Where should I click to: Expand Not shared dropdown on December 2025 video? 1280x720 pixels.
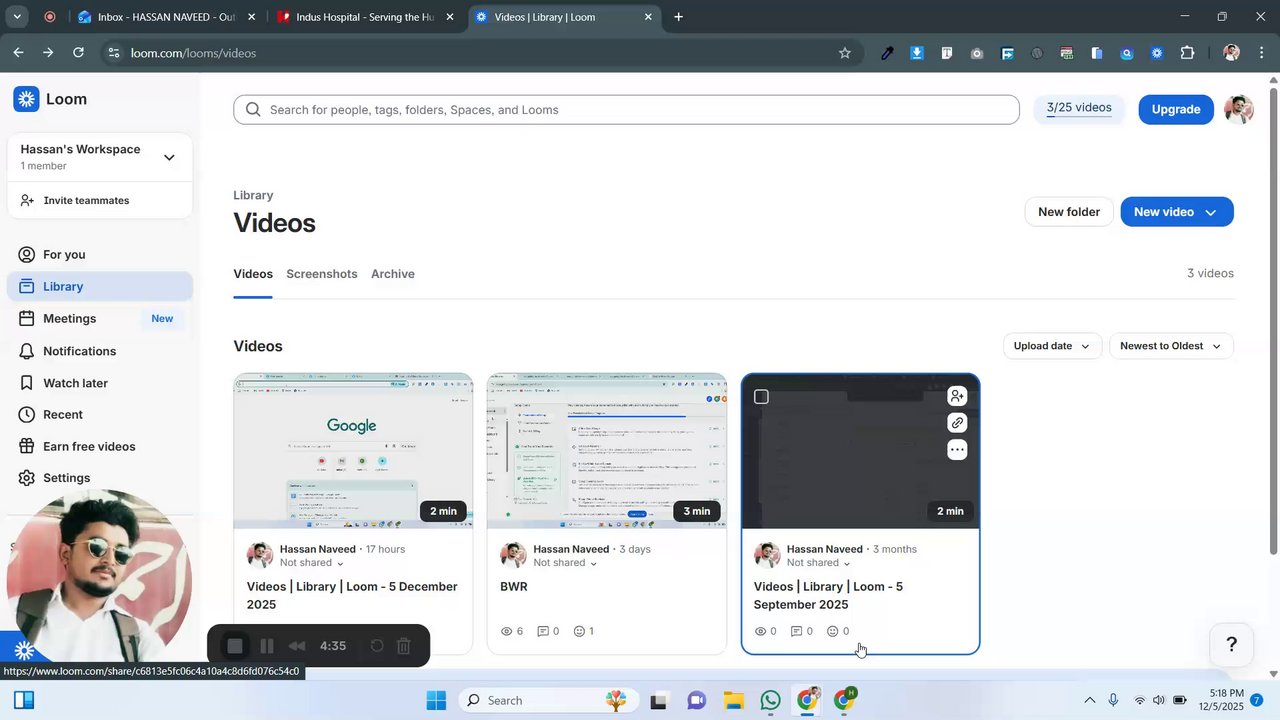pyautogui.click(x=312, y=563)
